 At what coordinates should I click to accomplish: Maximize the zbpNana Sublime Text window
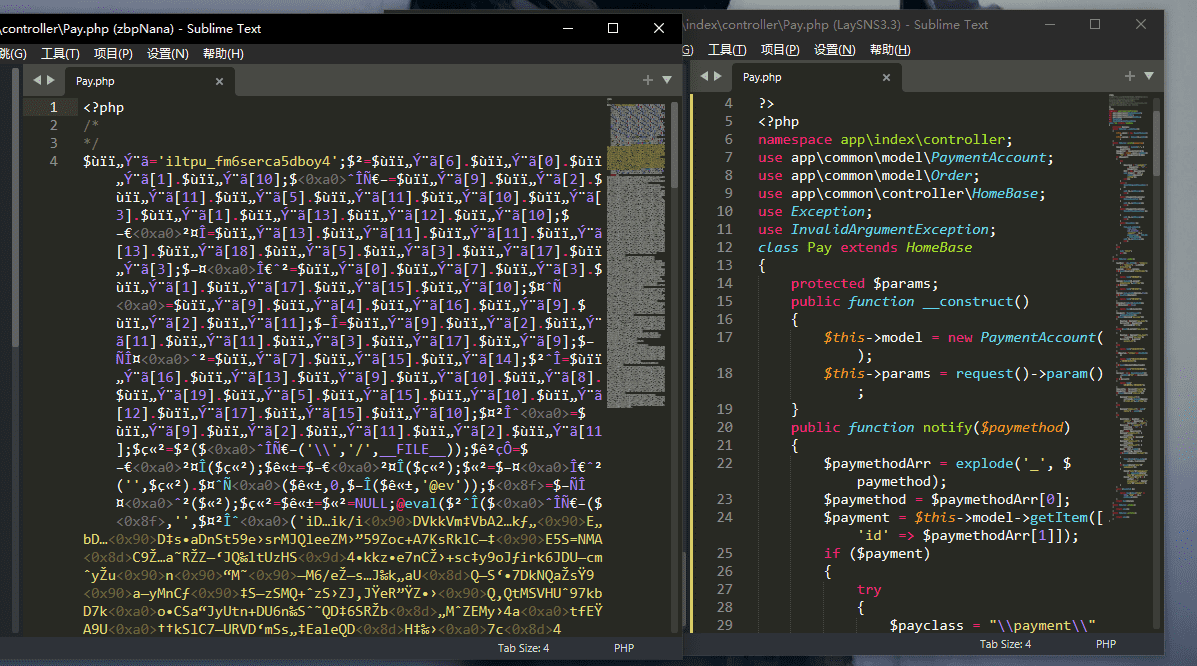point(613,28)
